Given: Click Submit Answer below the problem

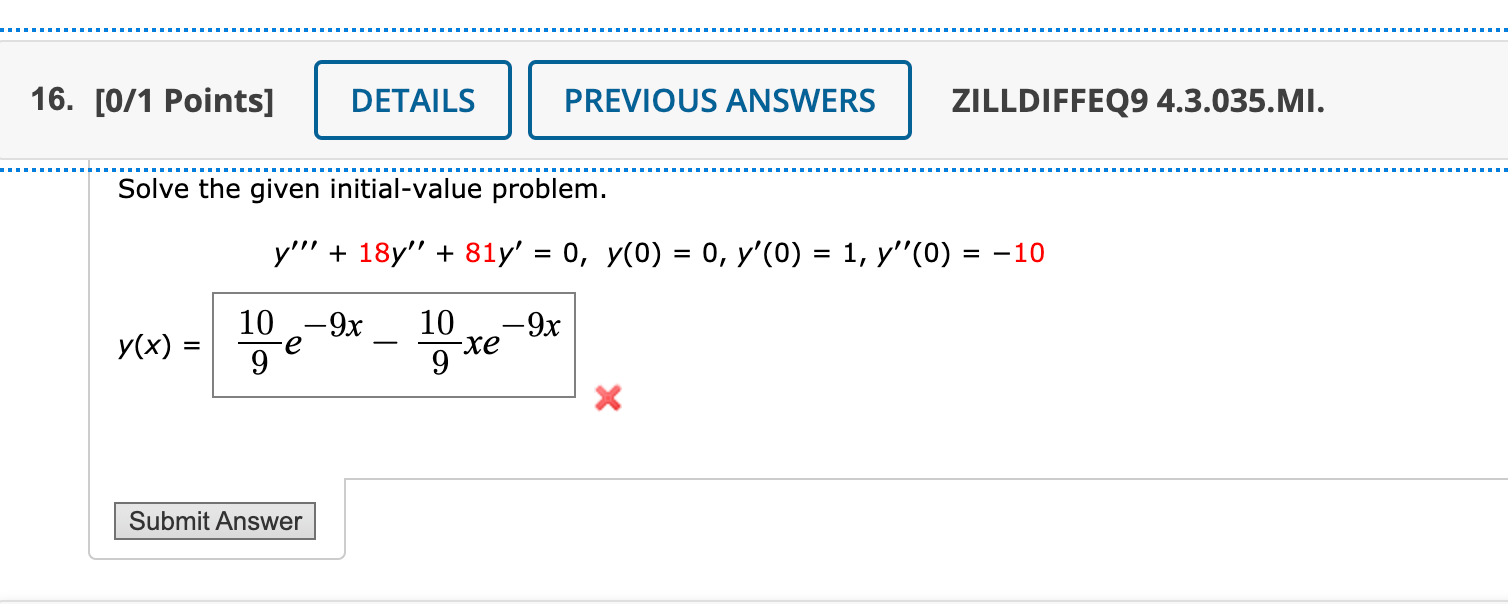Looking at the screenshot, I should click(214, 520).
